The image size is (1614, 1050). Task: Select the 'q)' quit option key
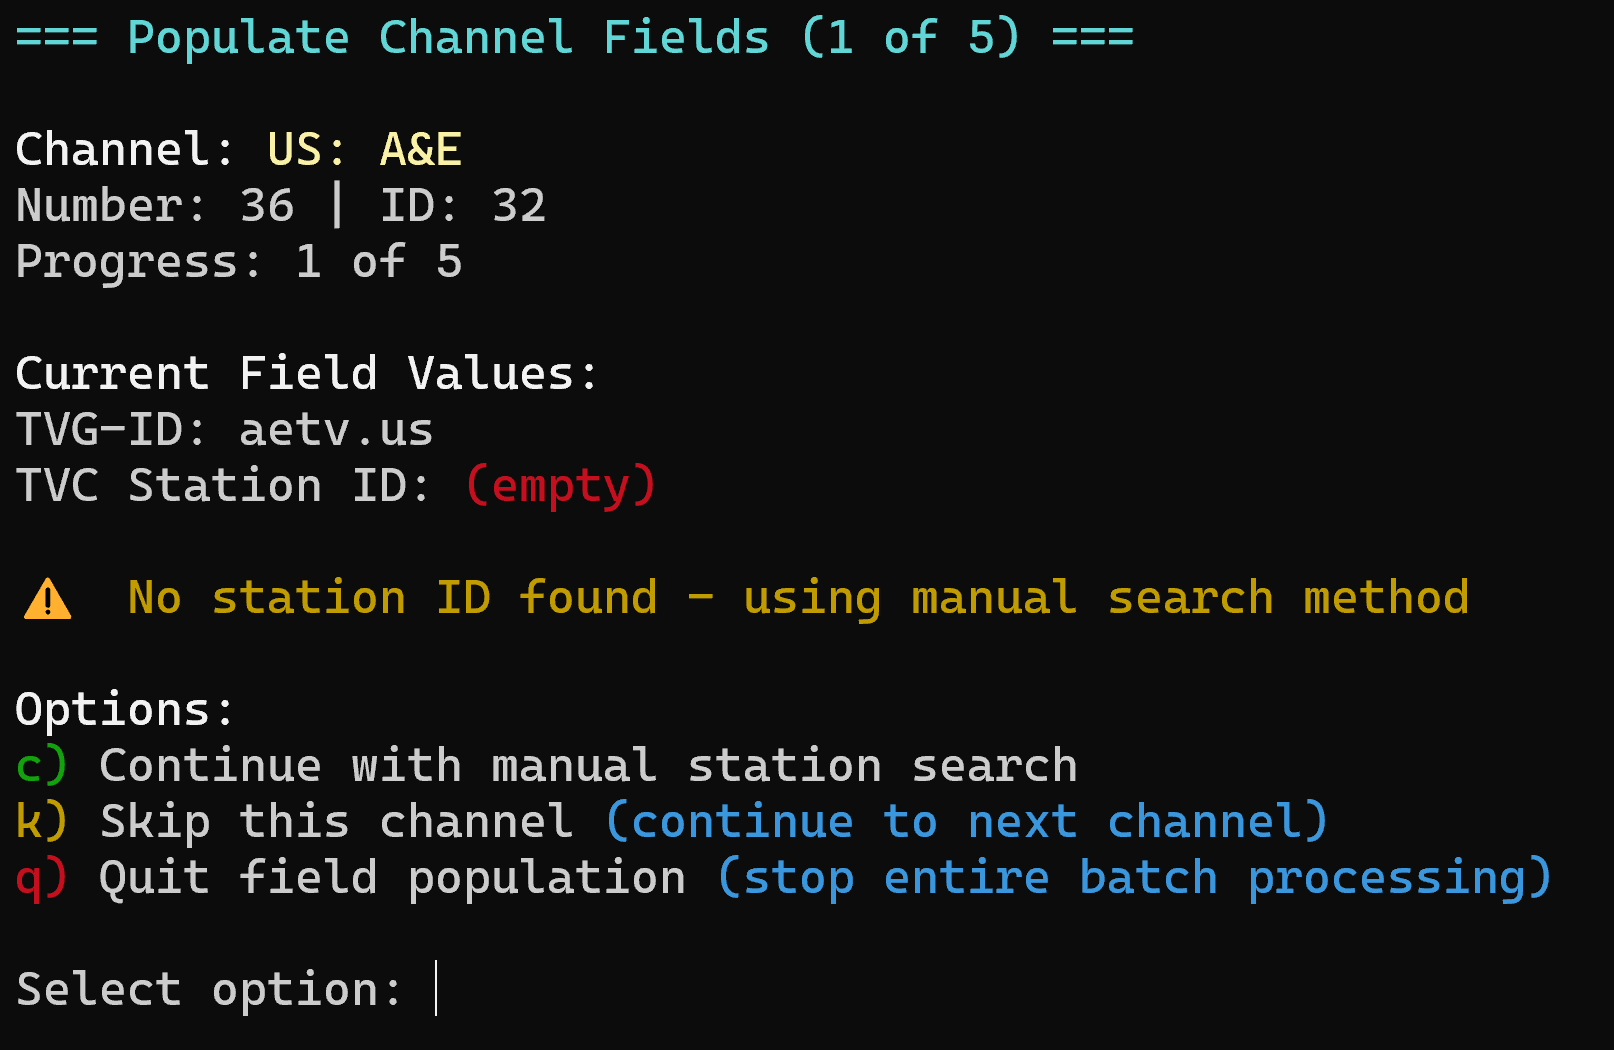point(41,878)
